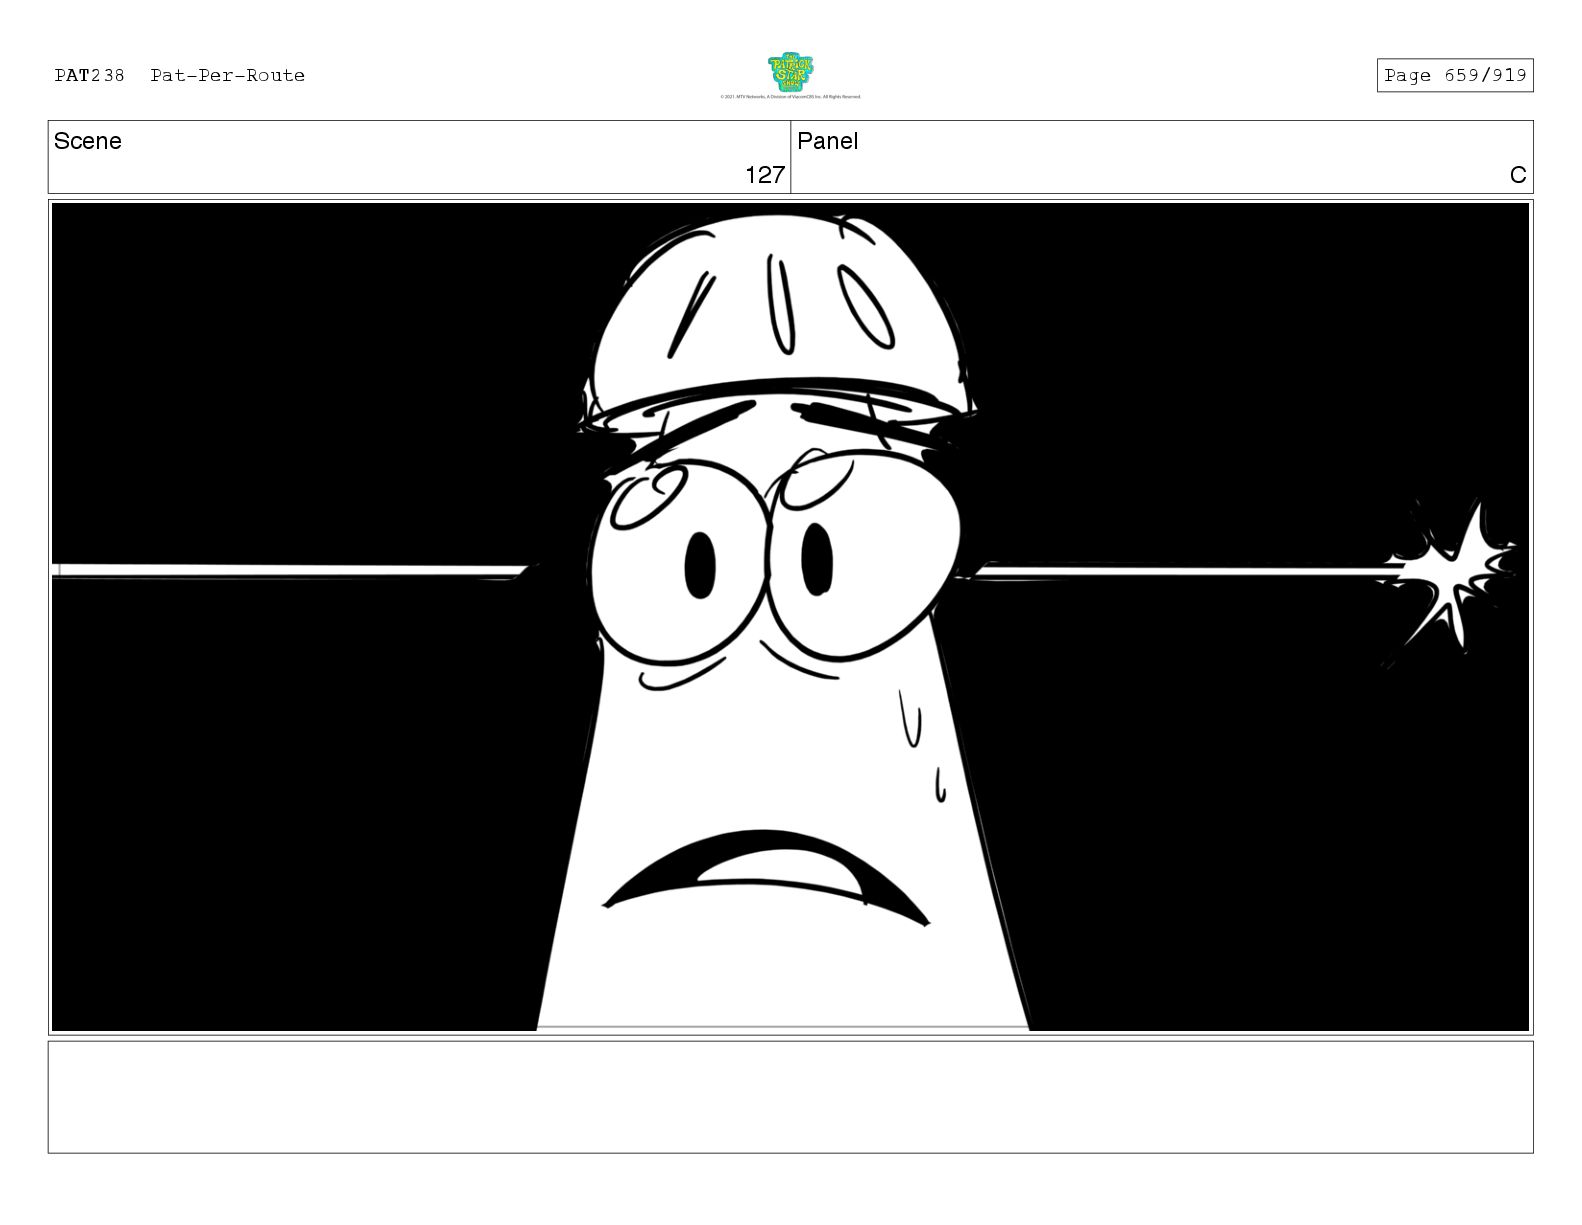The height and width of the screenshot is (1225, 1582).
Task: Click the 'PAT238' episode code
Action: [x=89, y=76]
